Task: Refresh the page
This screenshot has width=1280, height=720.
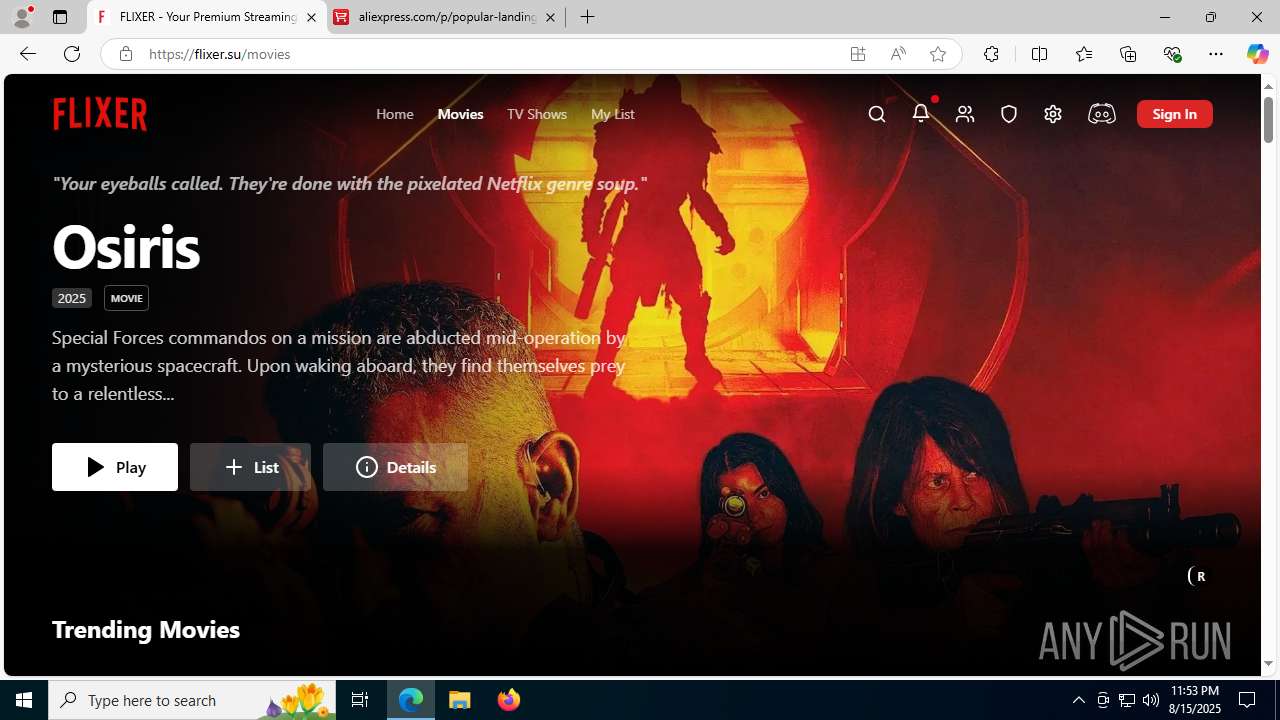Action: click(72, 54)
